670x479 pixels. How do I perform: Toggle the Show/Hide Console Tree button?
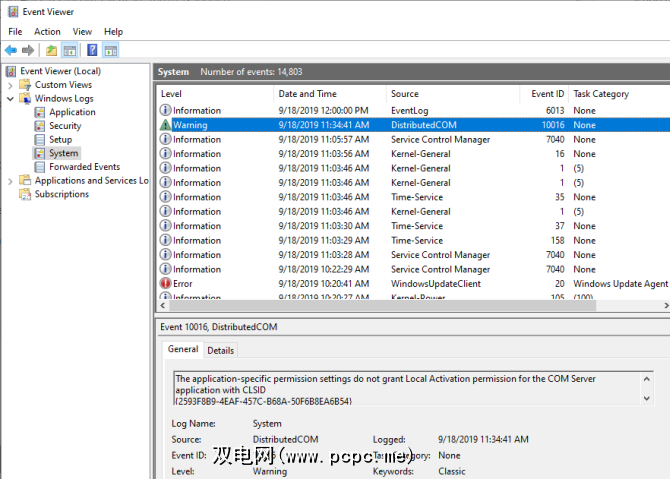pos(70,50)
